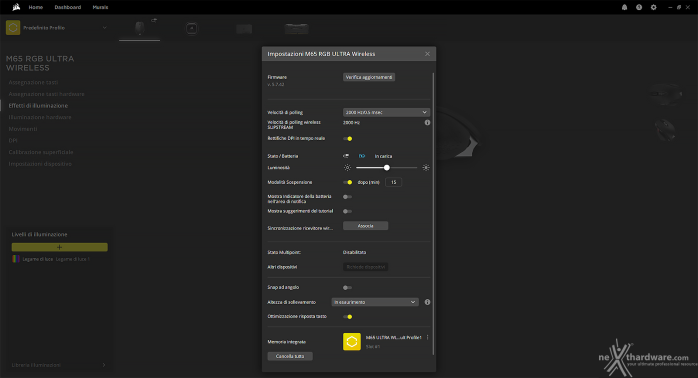Expand the Predefinito Profilo dropdown
Viewport: 698px width, 378px height.
[105, 28]
